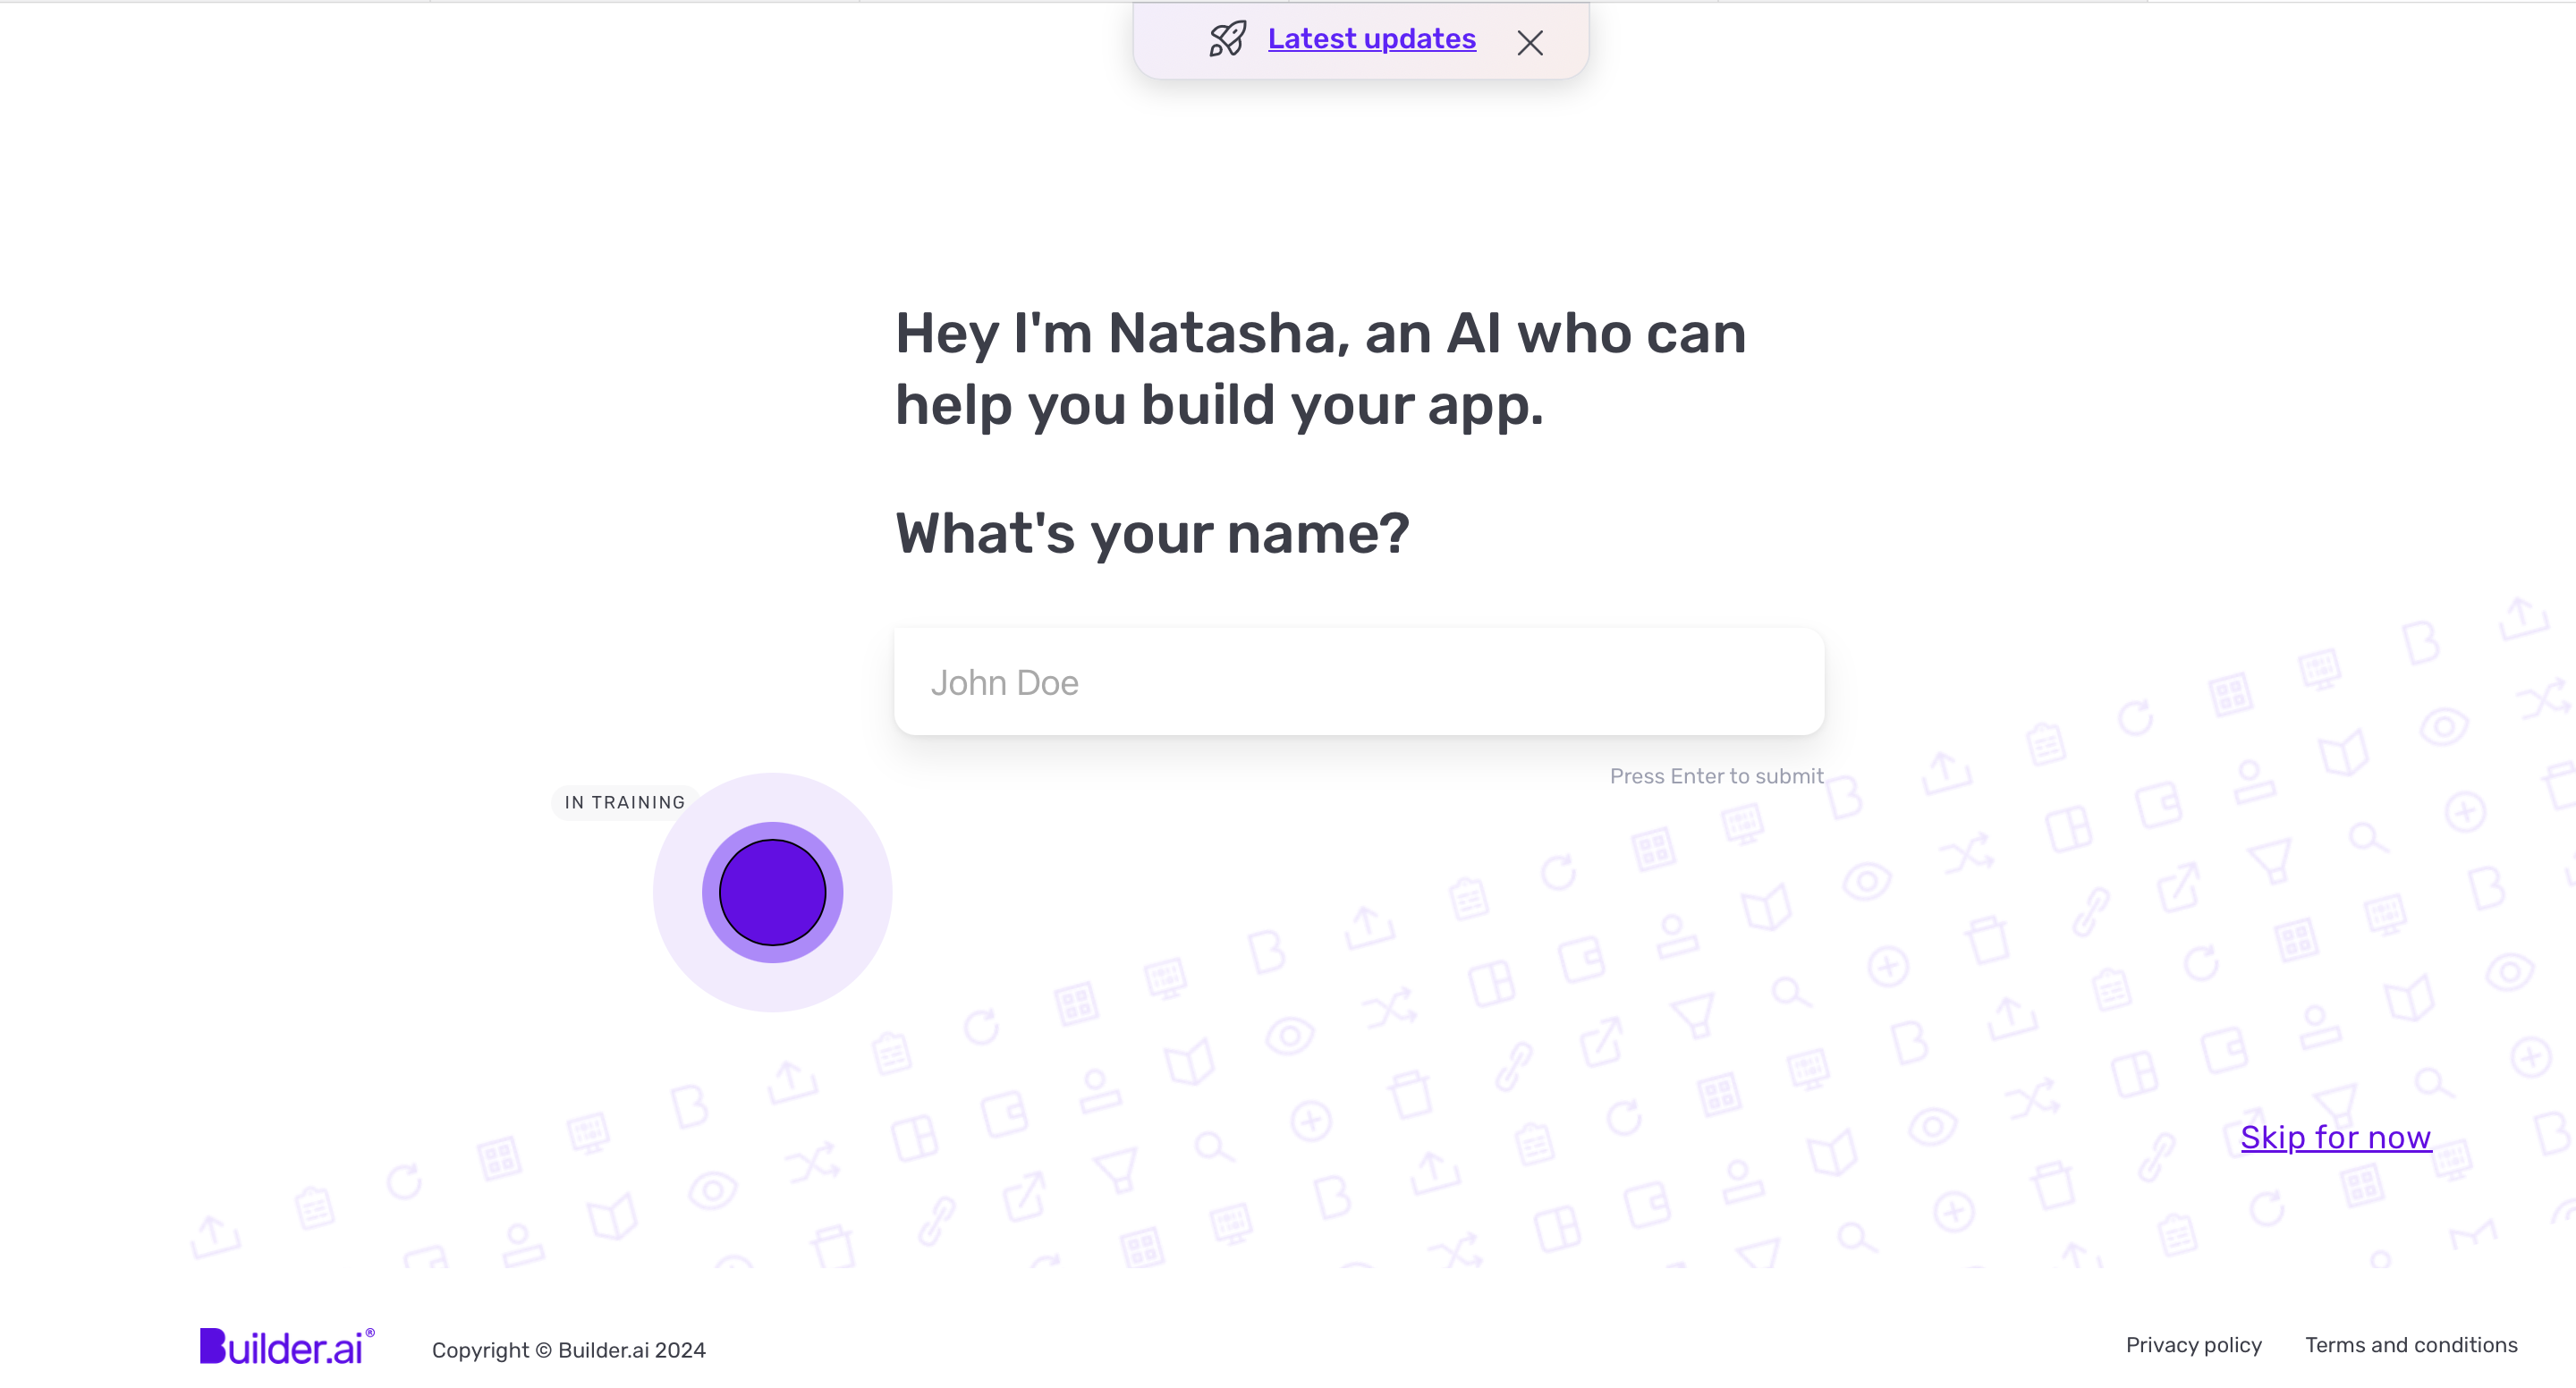Focus the John Doe name input field

point(1358,682)
